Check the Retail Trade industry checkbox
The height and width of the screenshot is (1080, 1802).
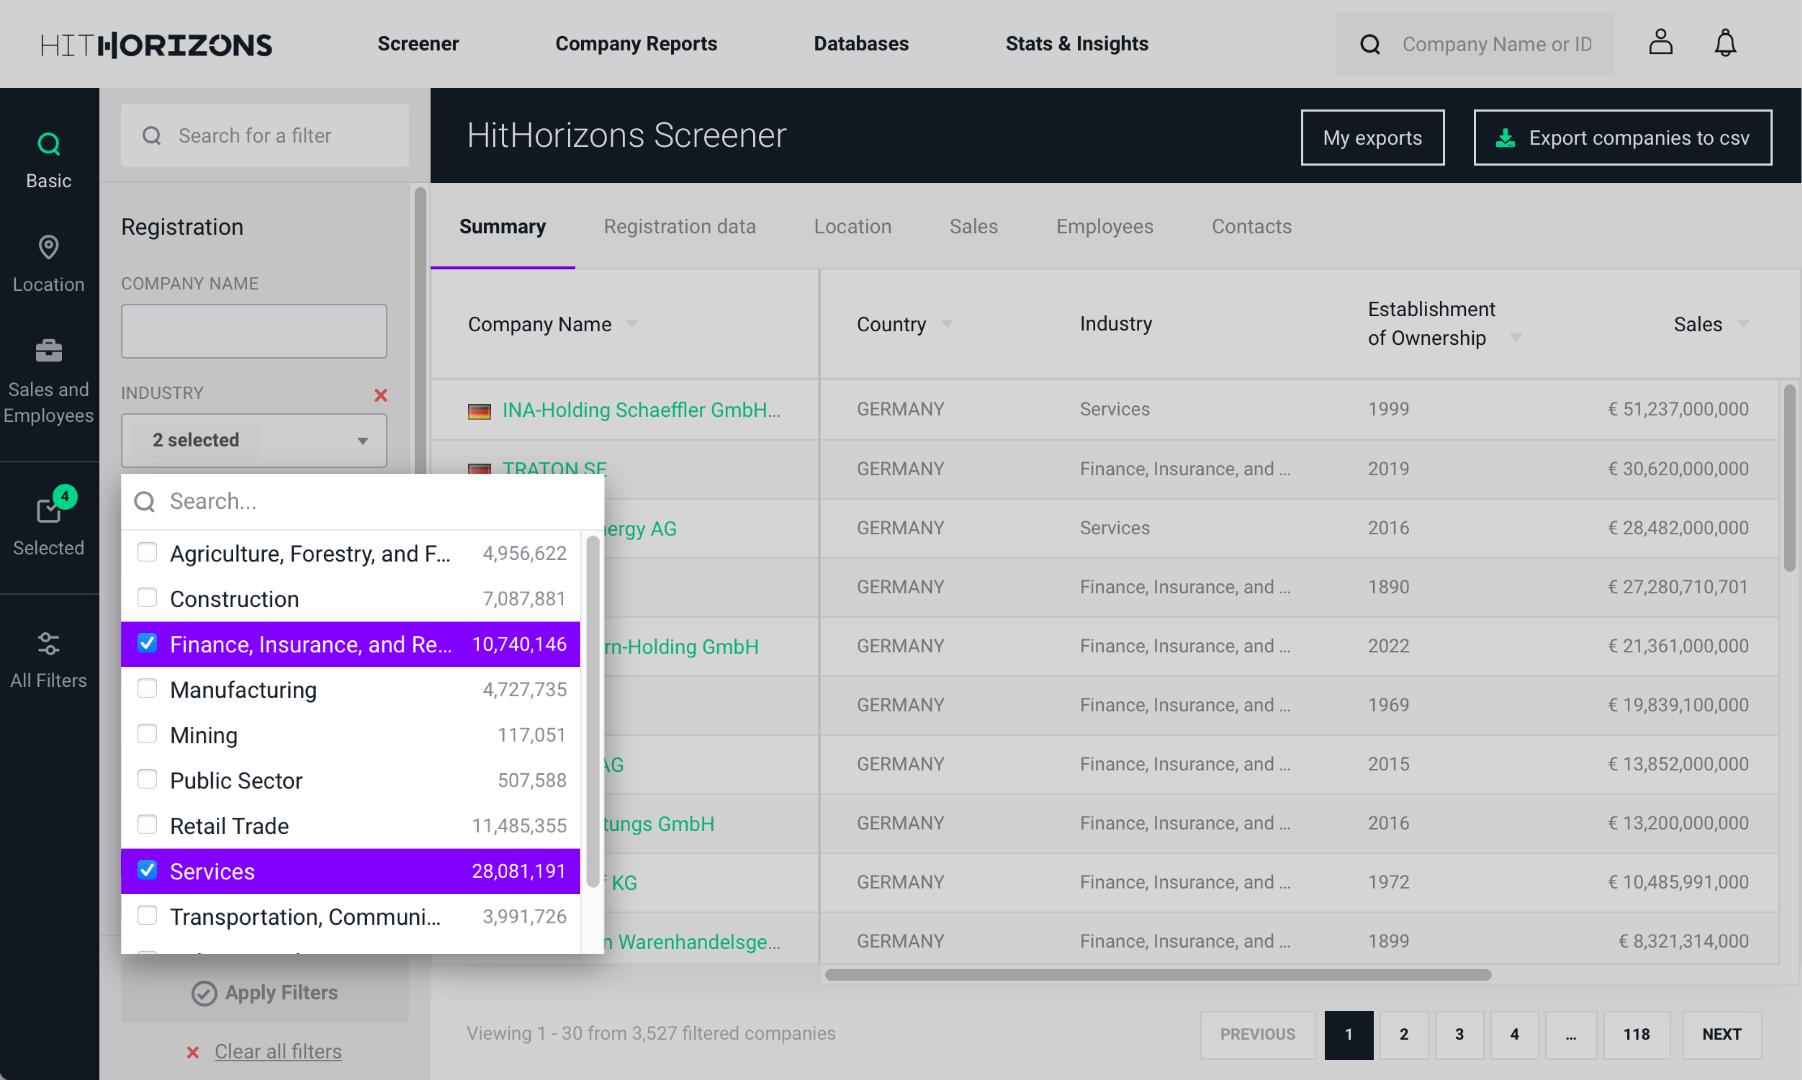point(147,824)
